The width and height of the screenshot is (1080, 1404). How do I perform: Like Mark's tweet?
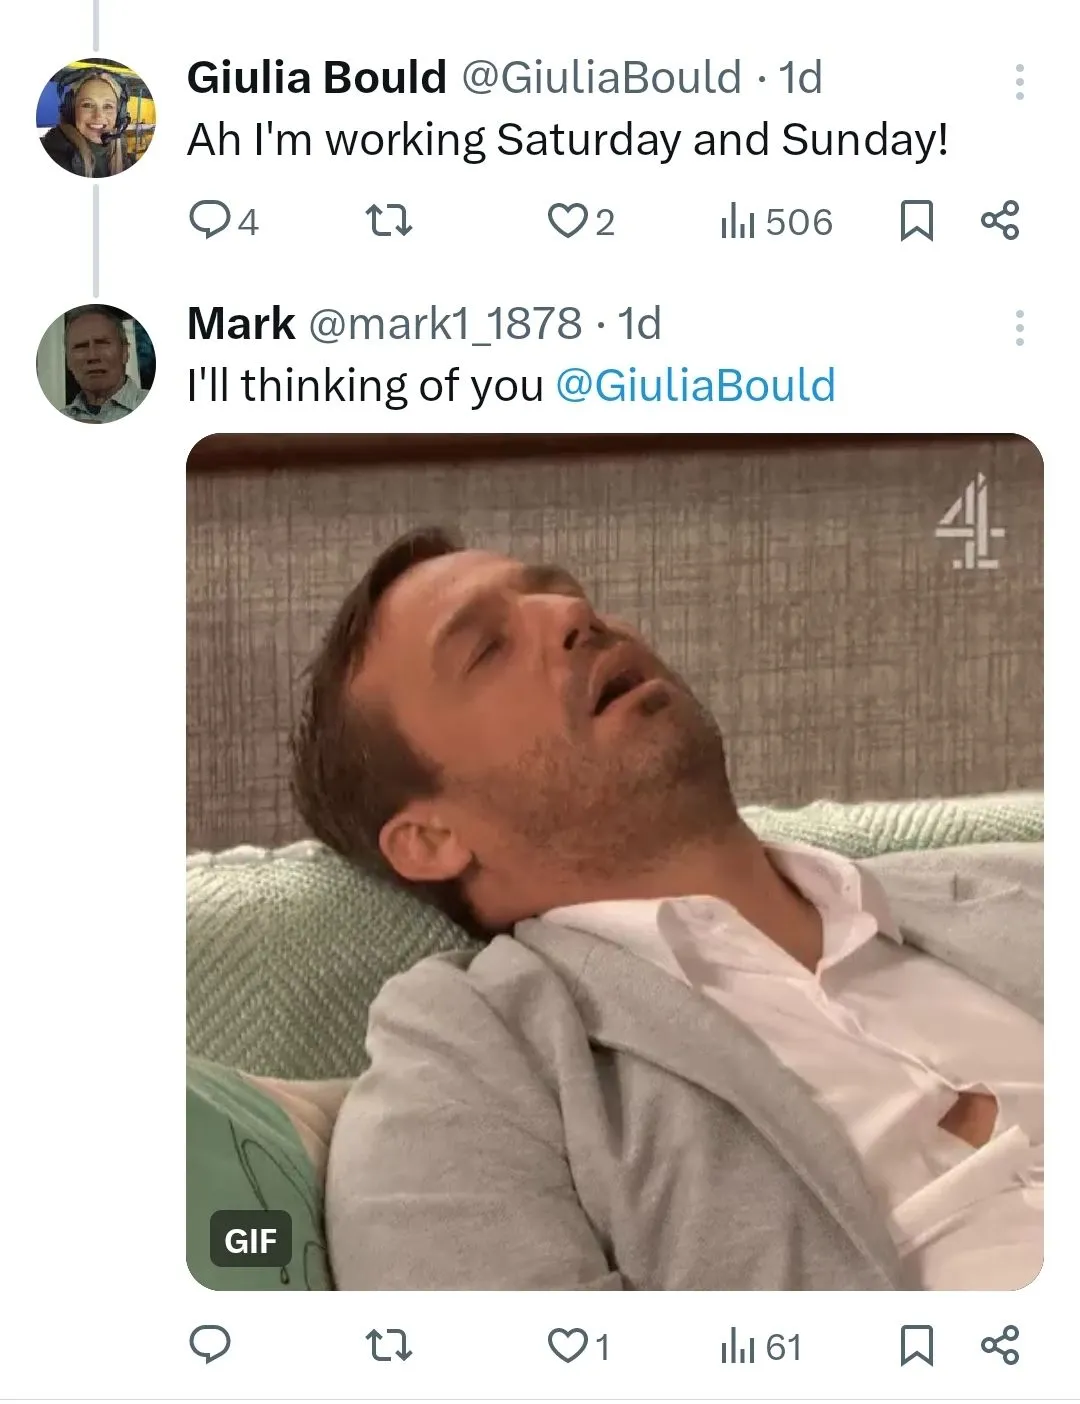[567, 1346]
